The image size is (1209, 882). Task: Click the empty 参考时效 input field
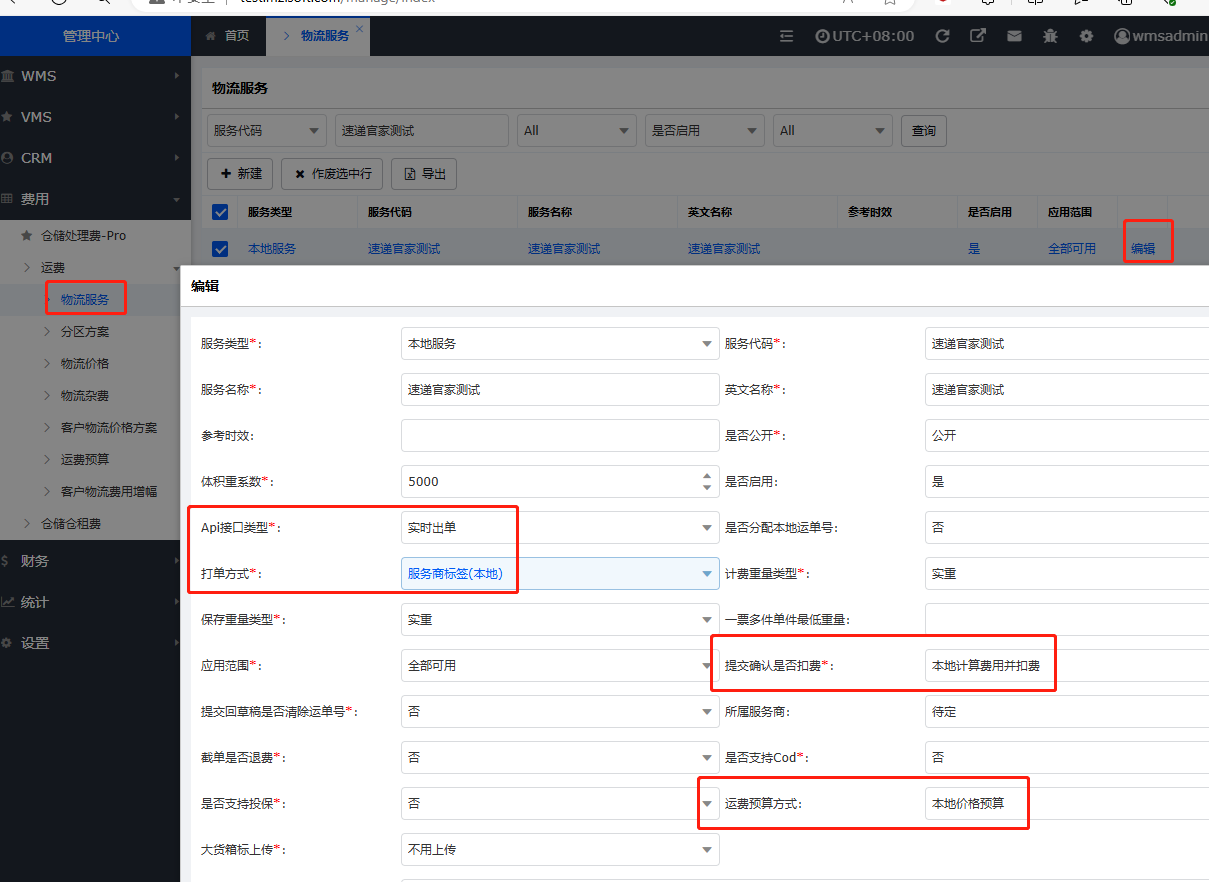coord(560,435)
